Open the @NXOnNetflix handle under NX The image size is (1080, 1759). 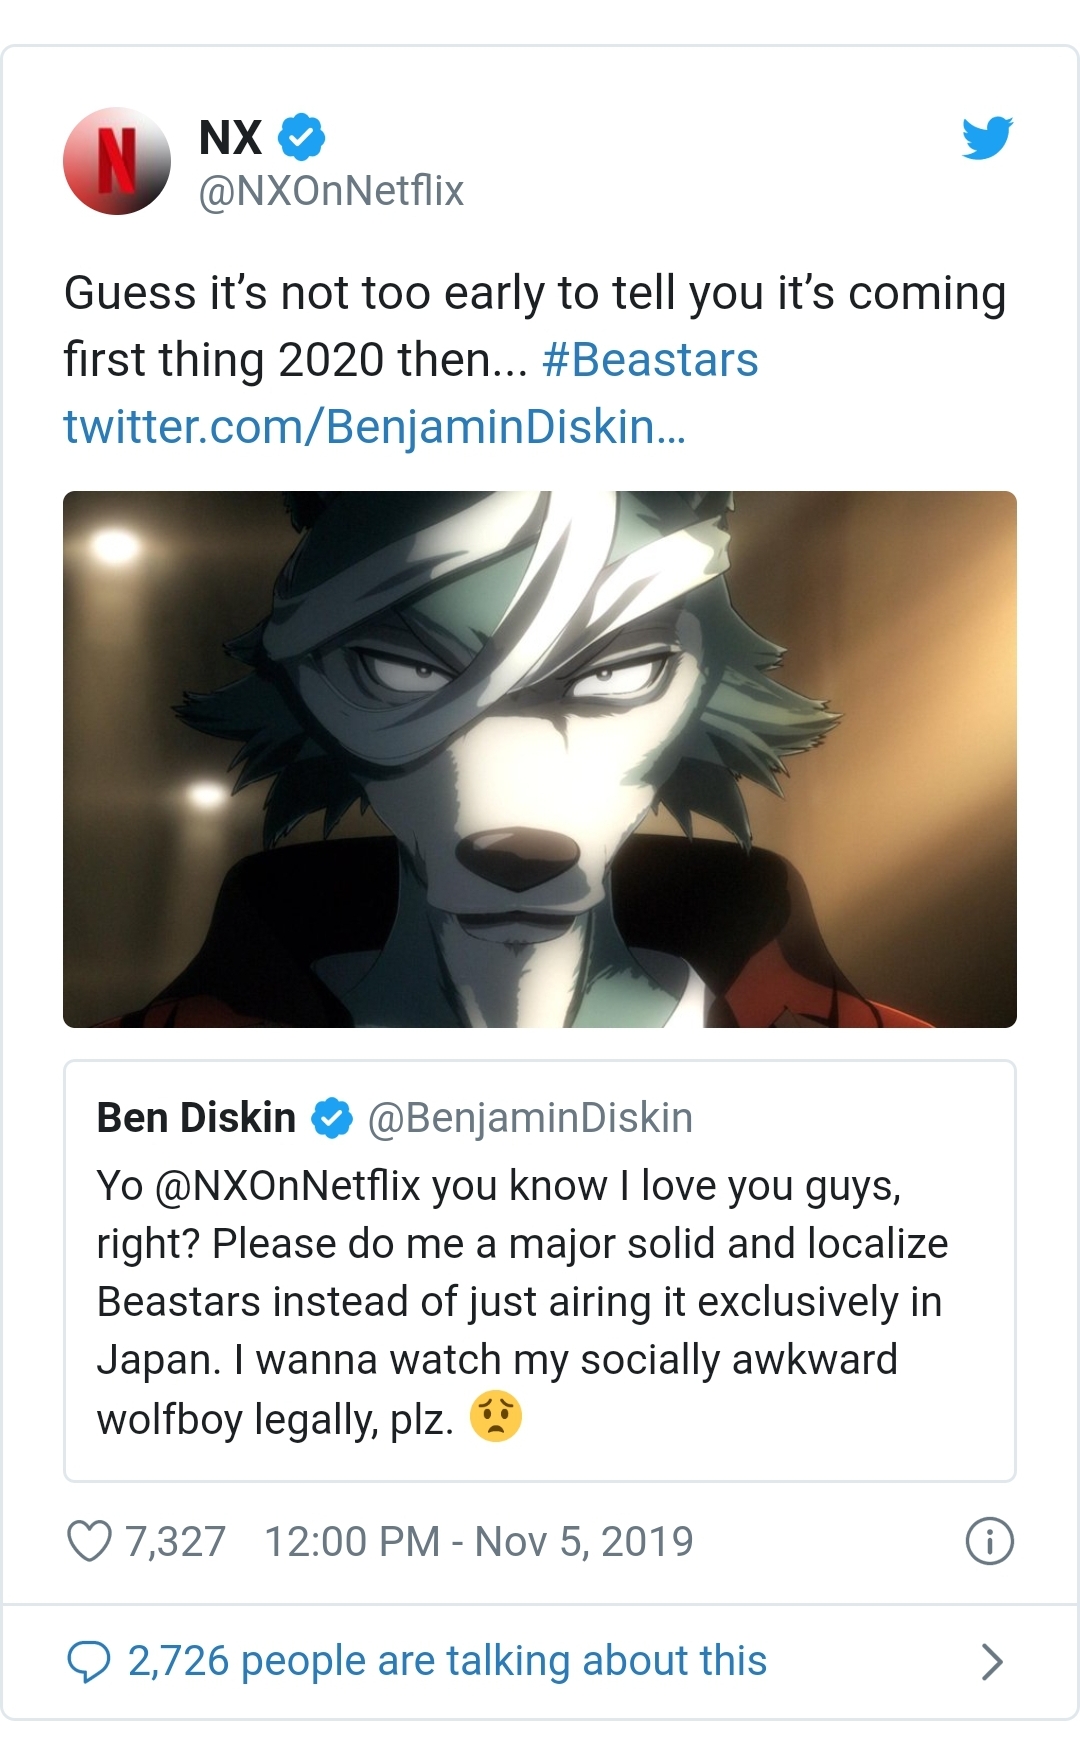[331, 191]
